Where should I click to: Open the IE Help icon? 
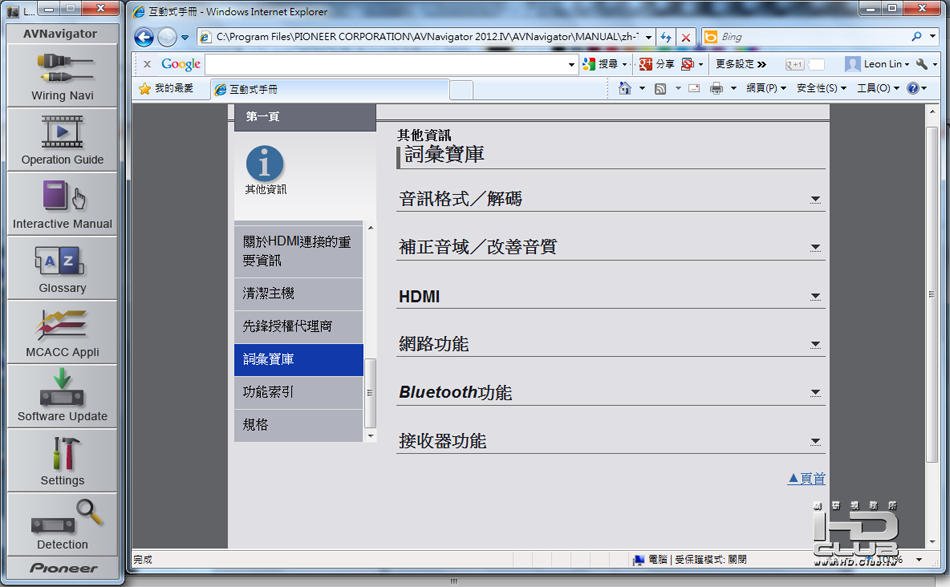click(x=913, y=88)
